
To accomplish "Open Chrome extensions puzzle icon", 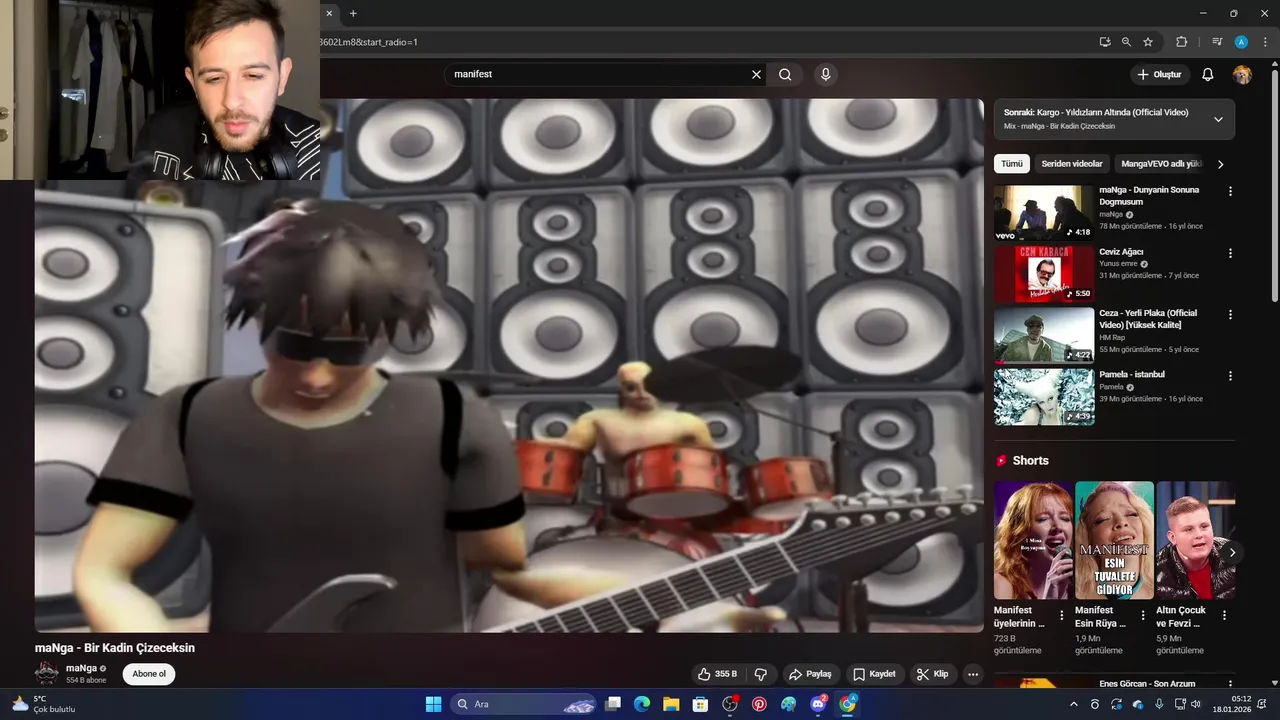I will [1181, 42].
